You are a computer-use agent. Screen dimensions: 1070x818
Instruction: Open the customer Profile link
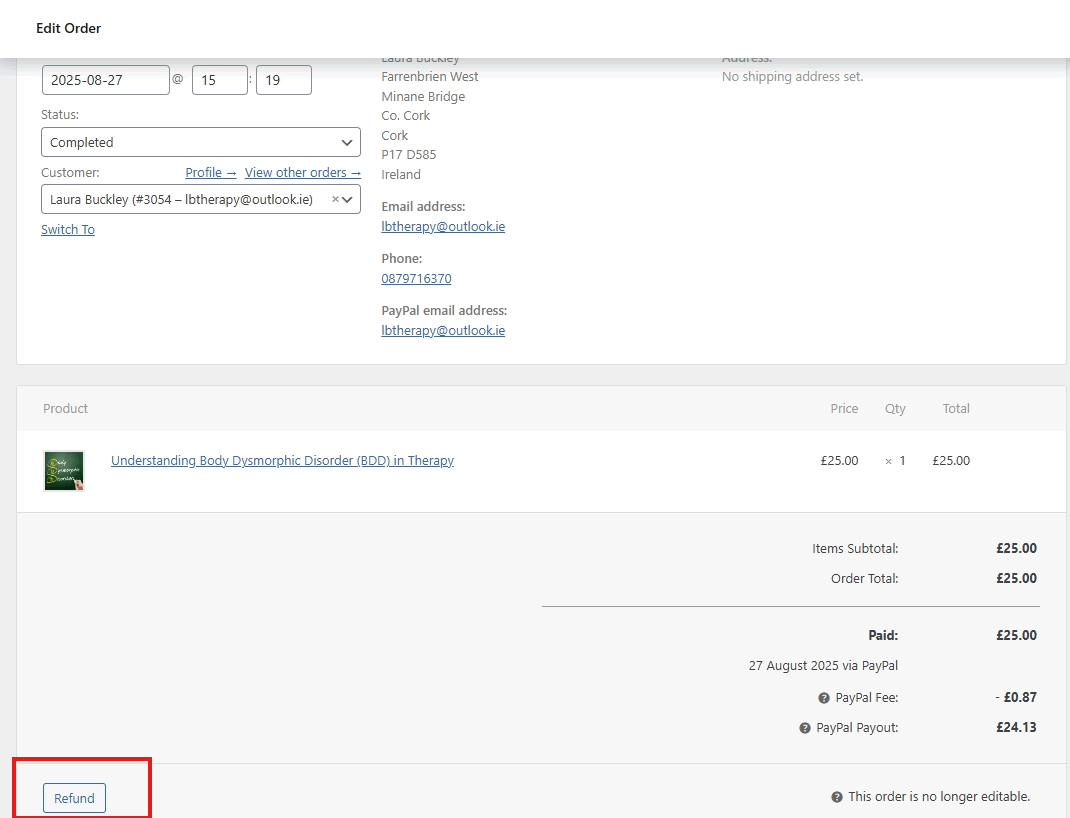coord(211,173)
